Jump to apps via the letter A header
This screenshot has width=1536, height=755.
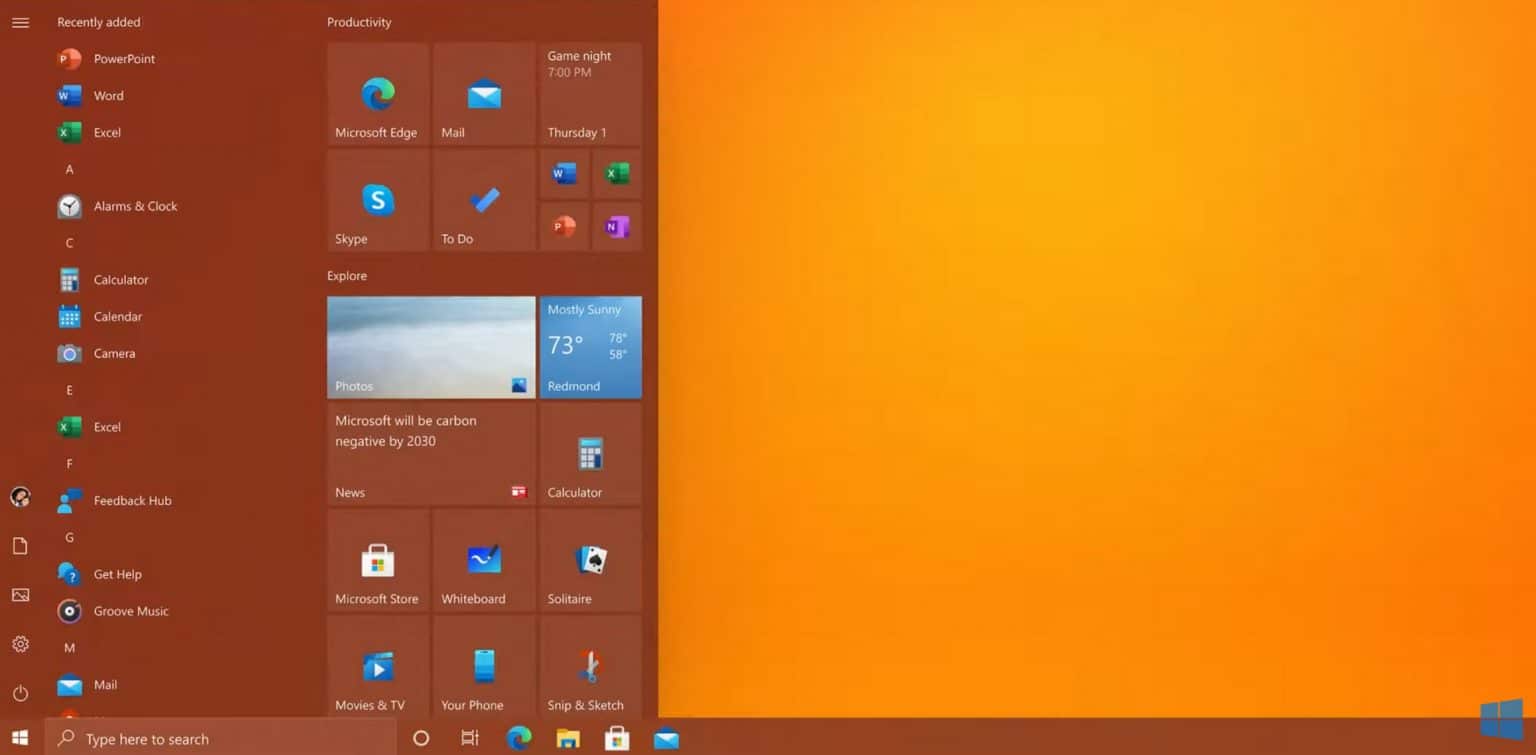click(x=69, y=169)
